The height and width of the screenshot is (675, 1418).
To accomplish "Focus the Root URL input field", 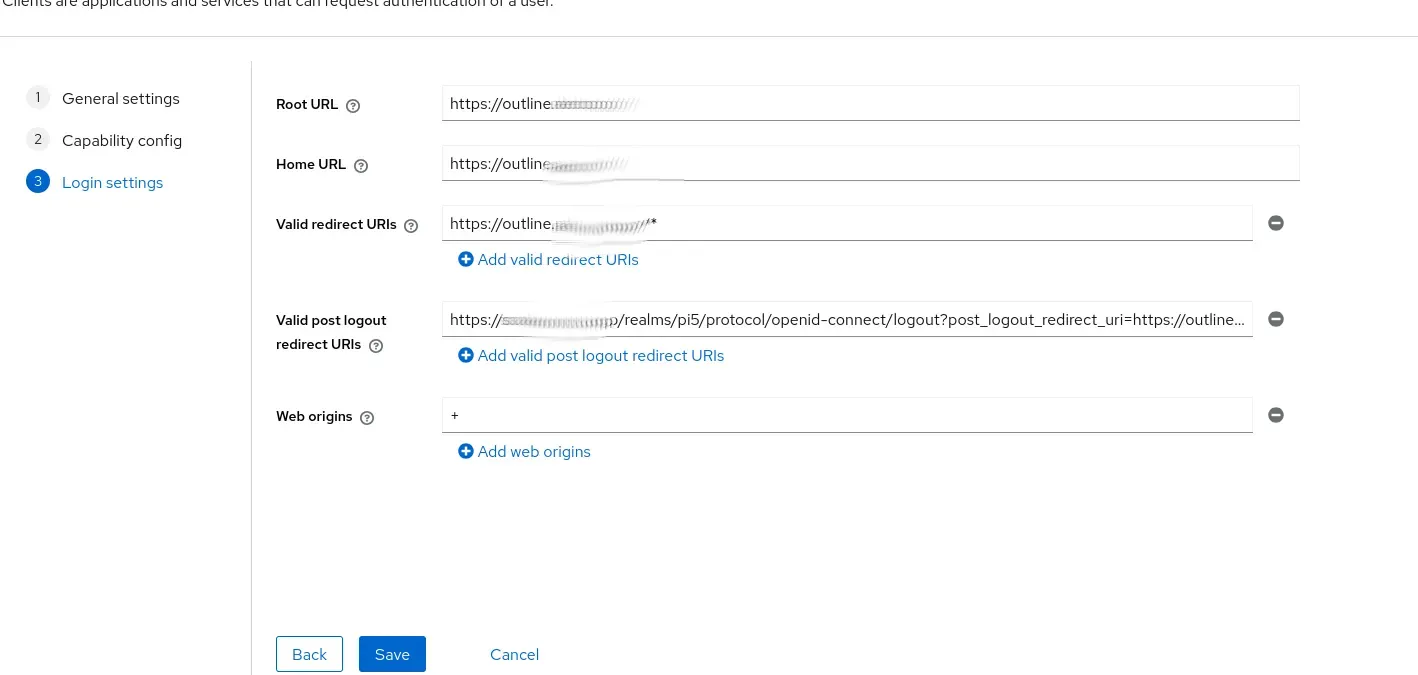I will point(870,103).
